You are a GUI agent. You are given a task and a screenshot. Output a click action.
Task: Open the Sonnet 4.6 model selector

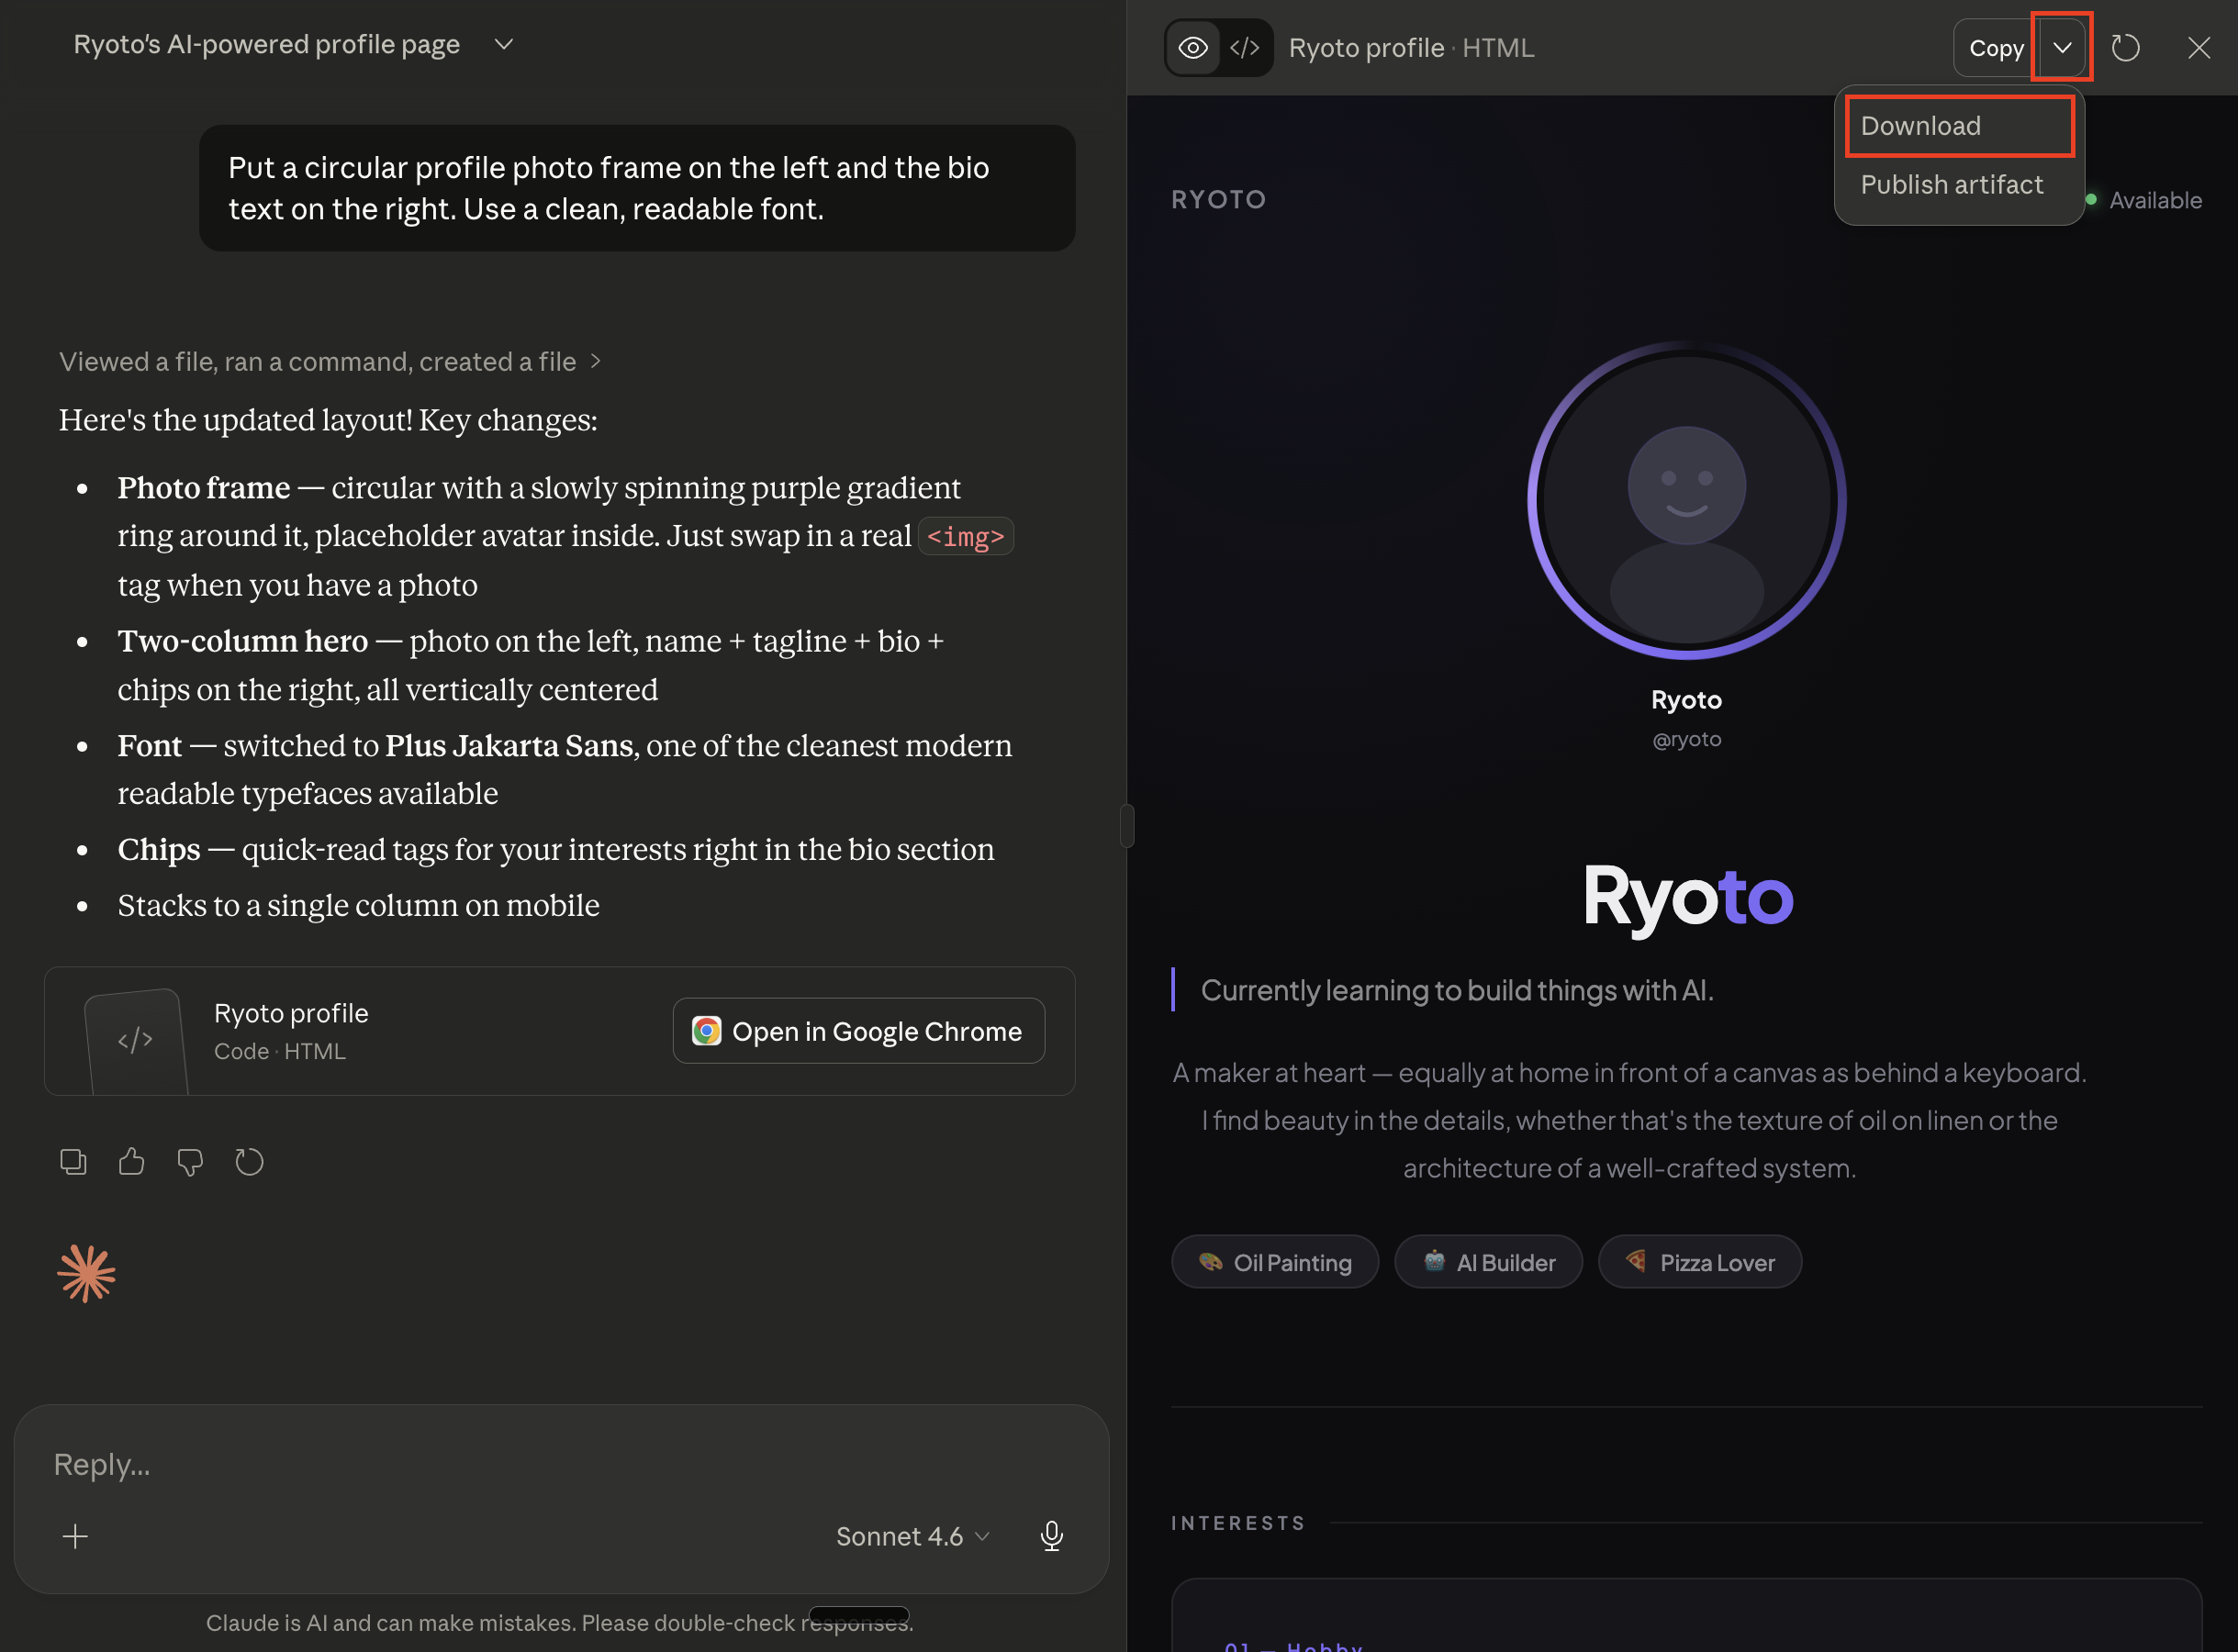pyautogui.click(x=912, y=1536)
